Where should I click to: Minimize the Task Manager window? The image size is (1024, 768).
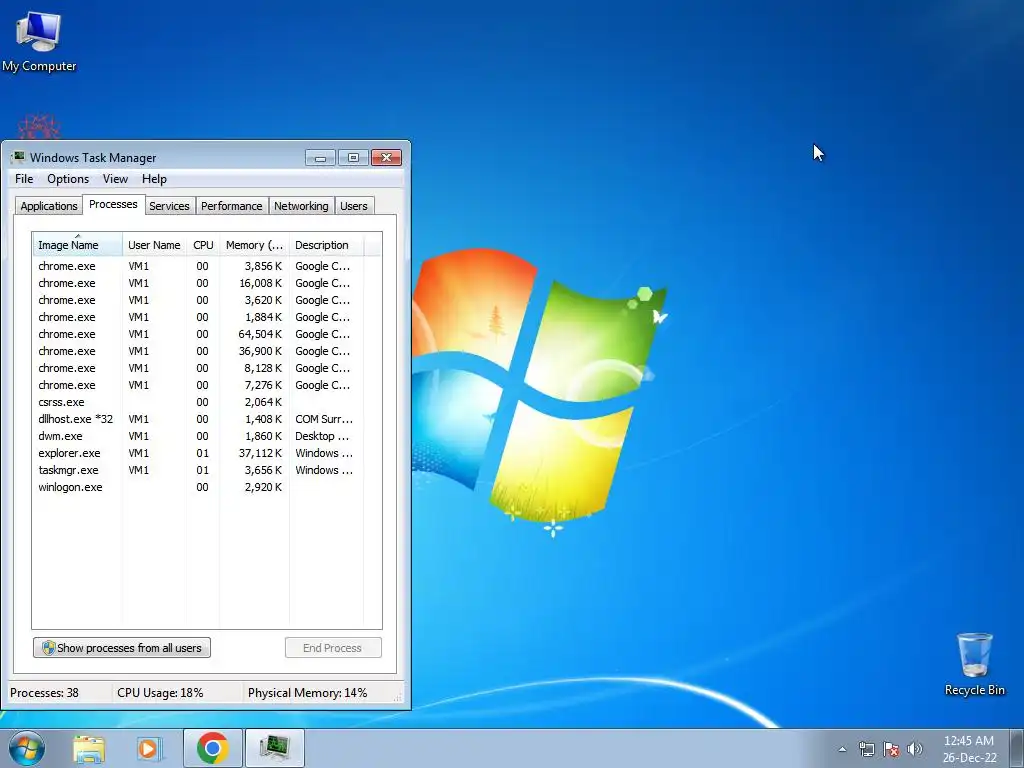pyautogui.click(x=320, y=157)
